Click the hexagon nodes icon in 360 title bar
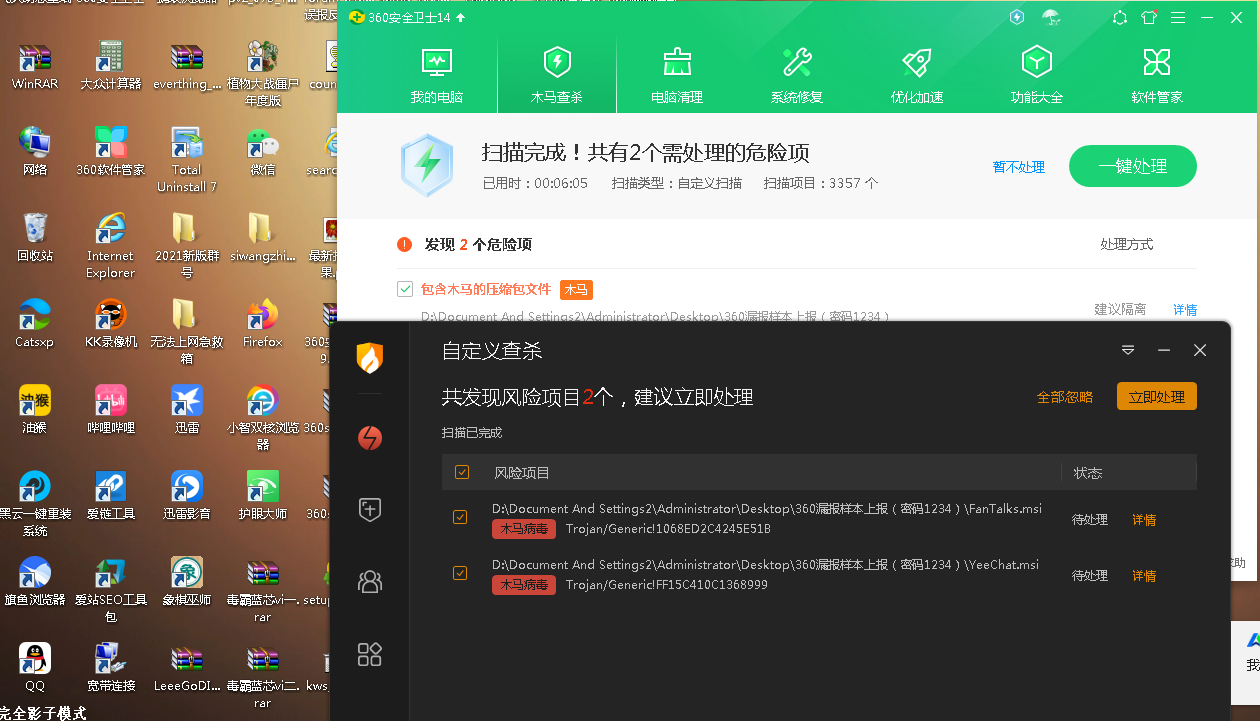The width and height of the screenshot is (1260, 721). [1120, 17]
